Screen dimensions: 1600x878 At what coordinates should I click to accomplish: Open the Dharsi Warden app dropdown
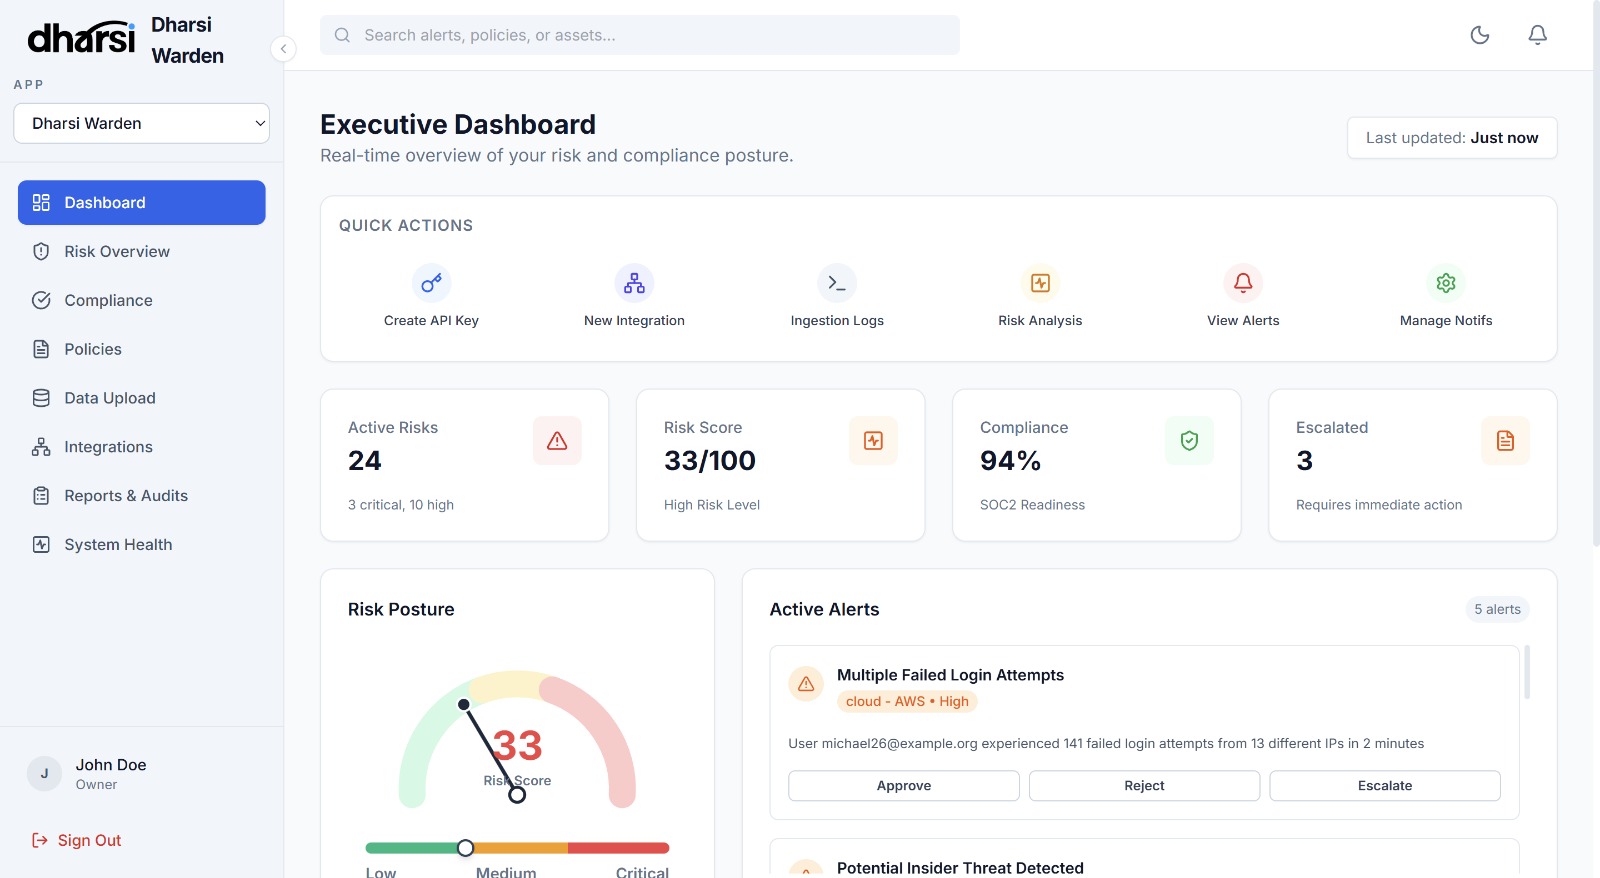click(x=141, y=123)
